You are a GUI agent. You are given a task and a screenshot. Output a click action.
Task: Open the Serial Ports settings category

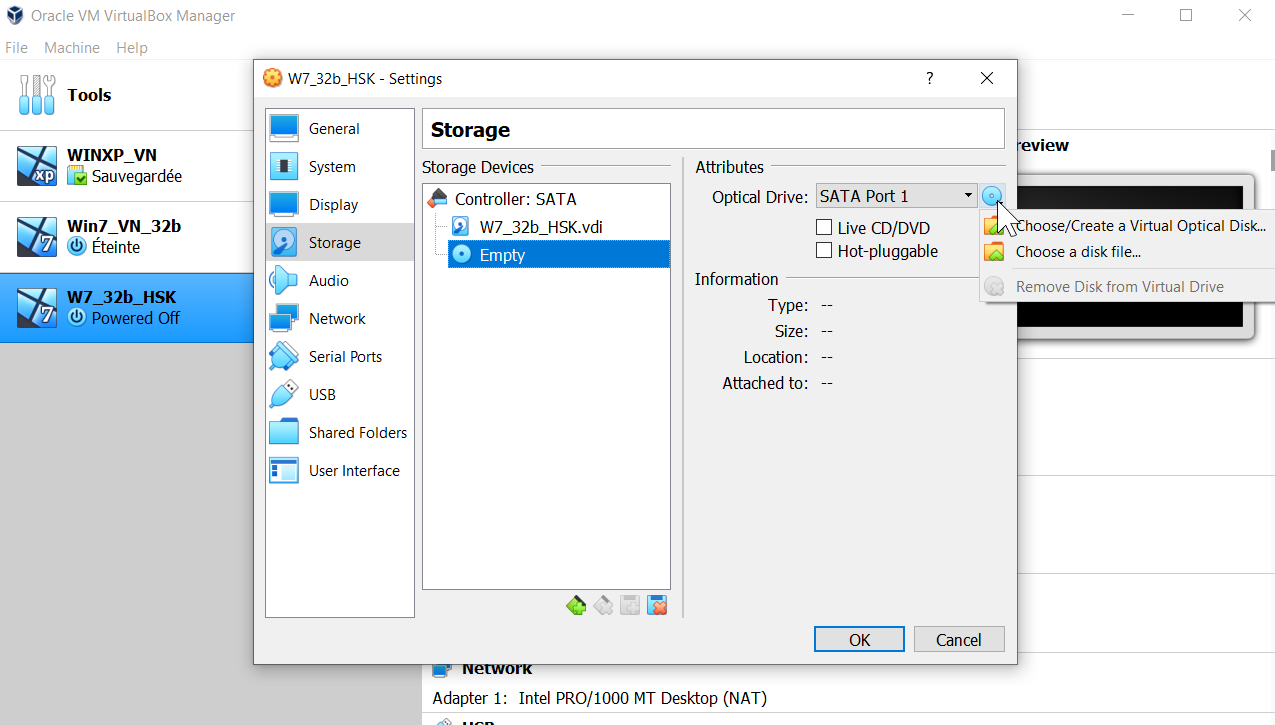(x=339, y=357)
